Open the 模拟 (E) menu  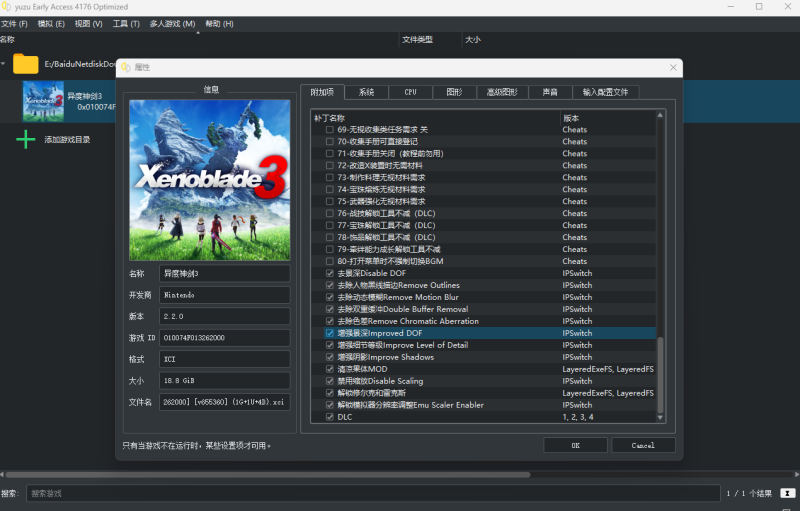(x=51, y=24)
